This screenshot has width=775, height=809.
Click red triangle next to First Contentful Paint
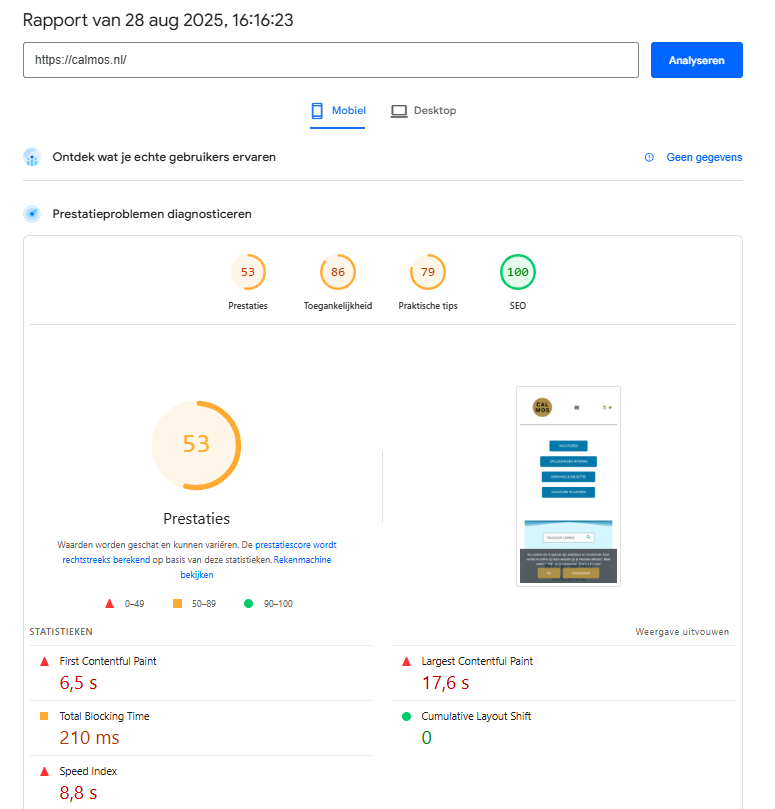pos(44,662)
